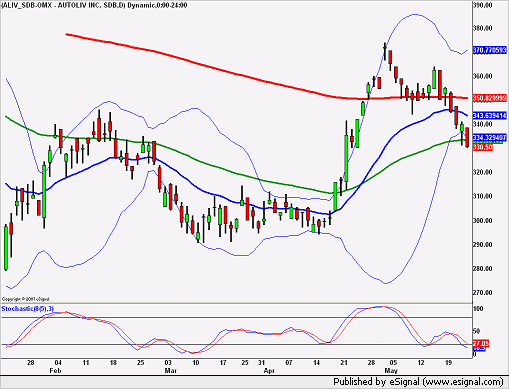Click the red 330.50 last price label
509x389 pixels.
[x=483, y=147]
